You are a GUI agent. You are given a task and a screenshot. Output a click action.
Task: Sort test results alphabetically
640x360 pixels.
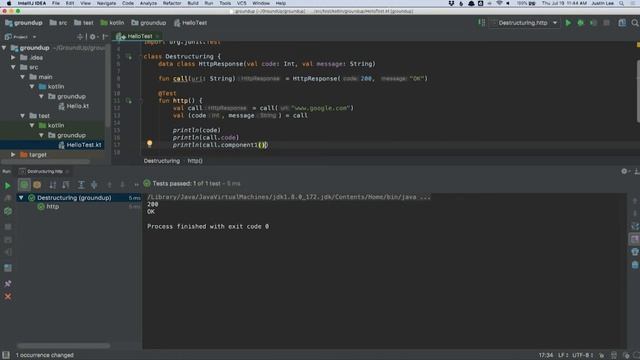[53, 185]
